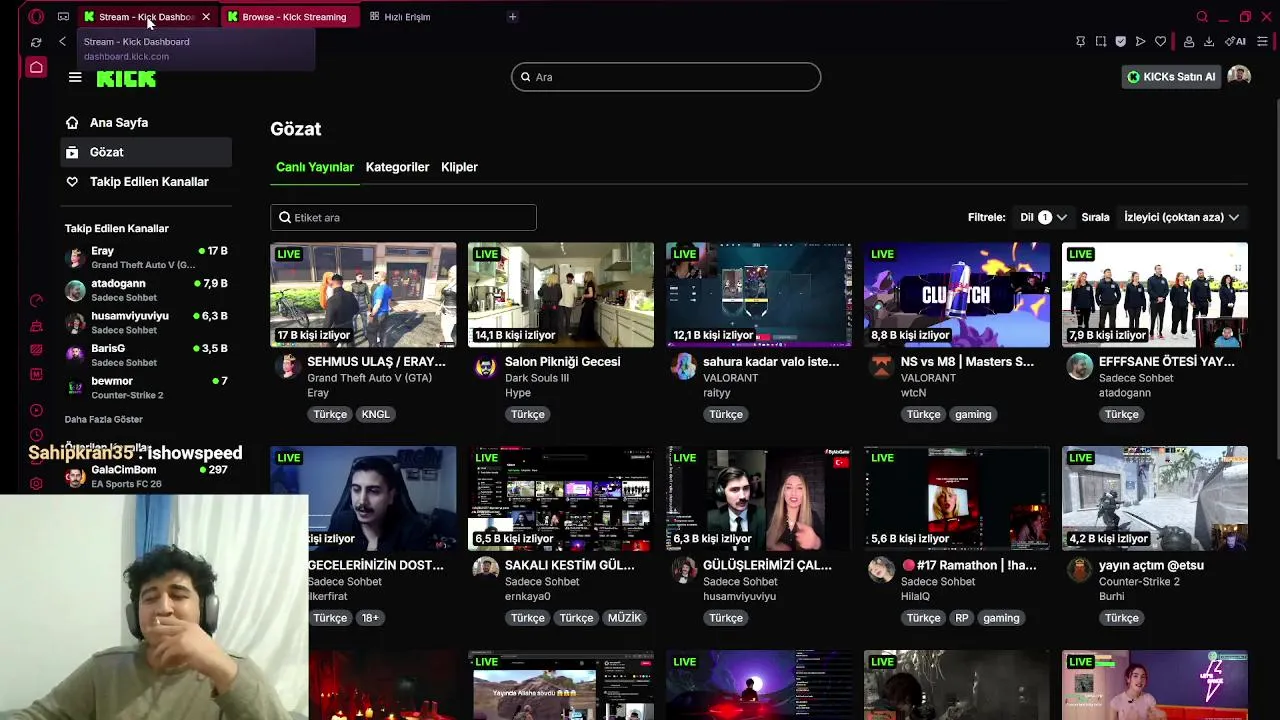
Task: Open a new tab with plus button
Action: click(x=512, y=16)
